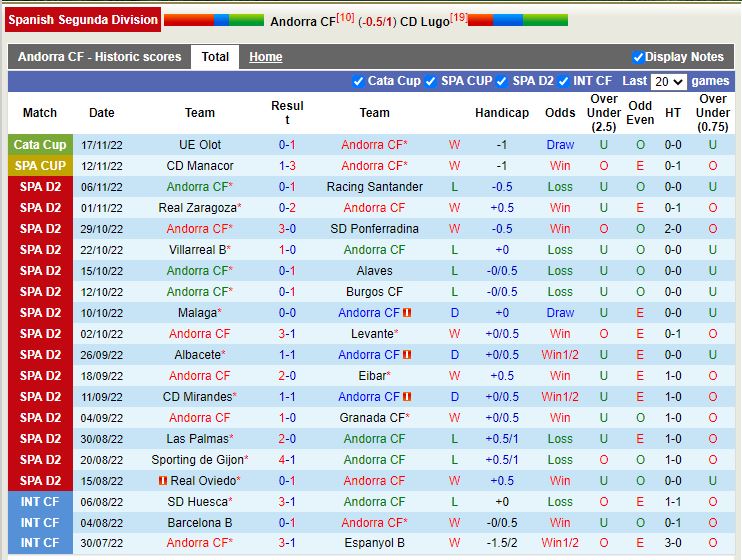The width and height of the screenshot is (742, 560).
Task: Click Burgos CF team name
Action: [374, 292]
